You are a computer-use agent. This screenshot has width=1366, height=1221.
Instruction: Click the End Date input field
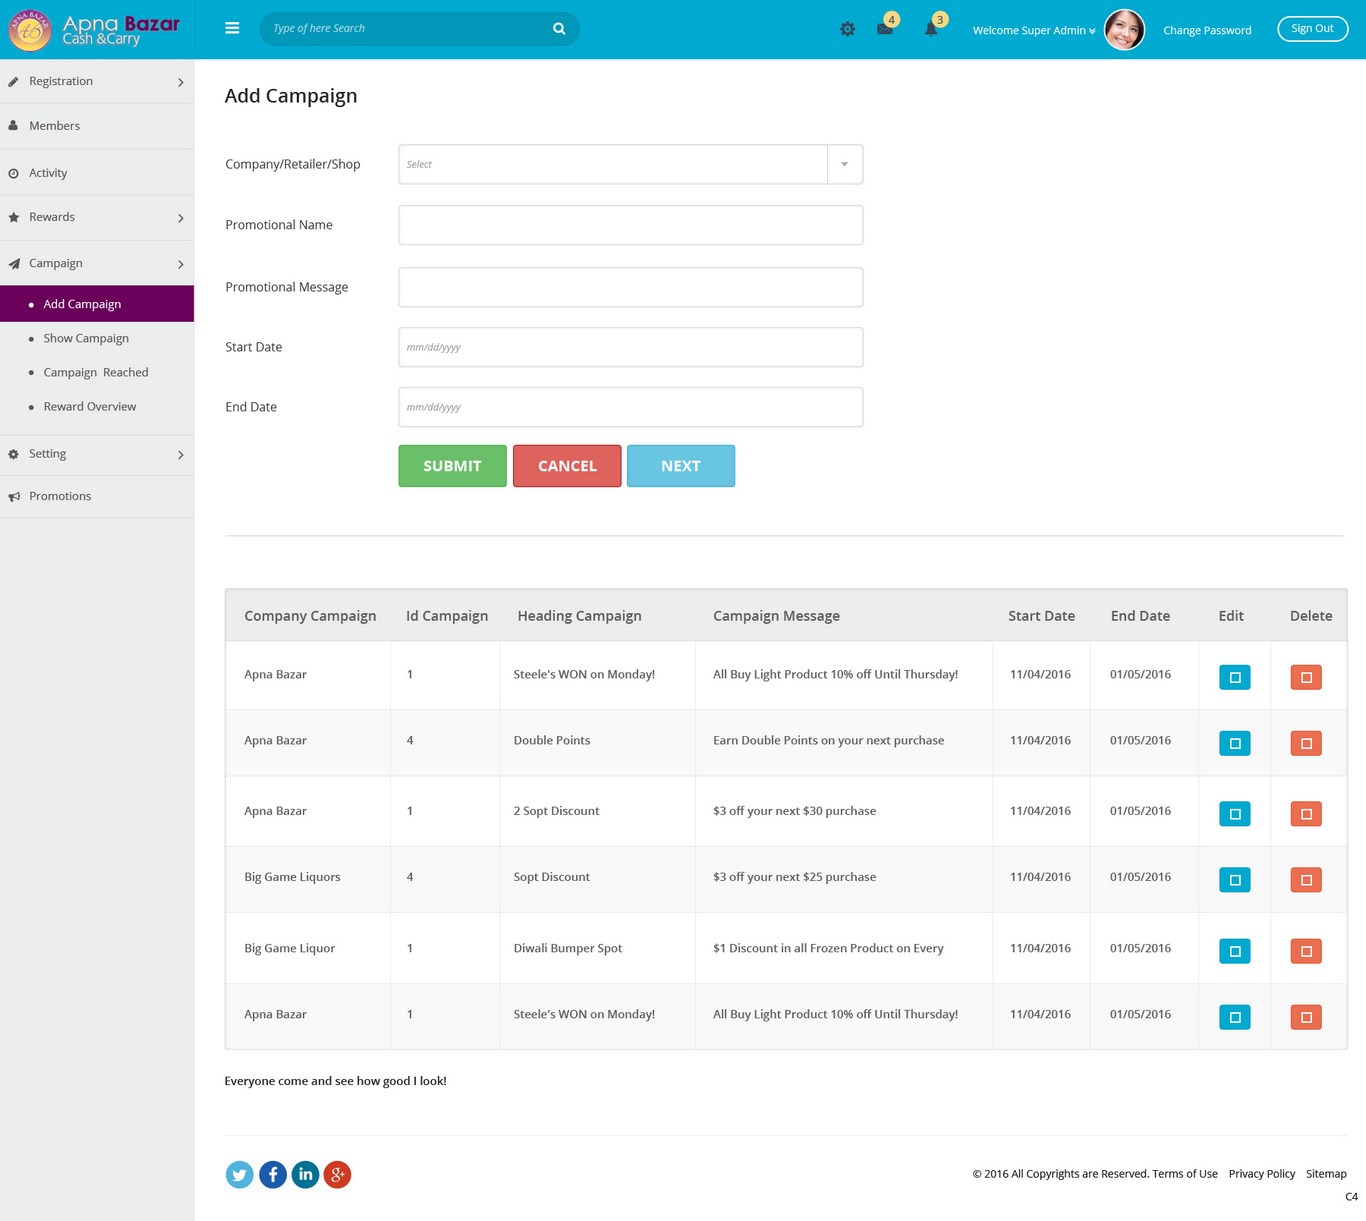click(631, 407)
